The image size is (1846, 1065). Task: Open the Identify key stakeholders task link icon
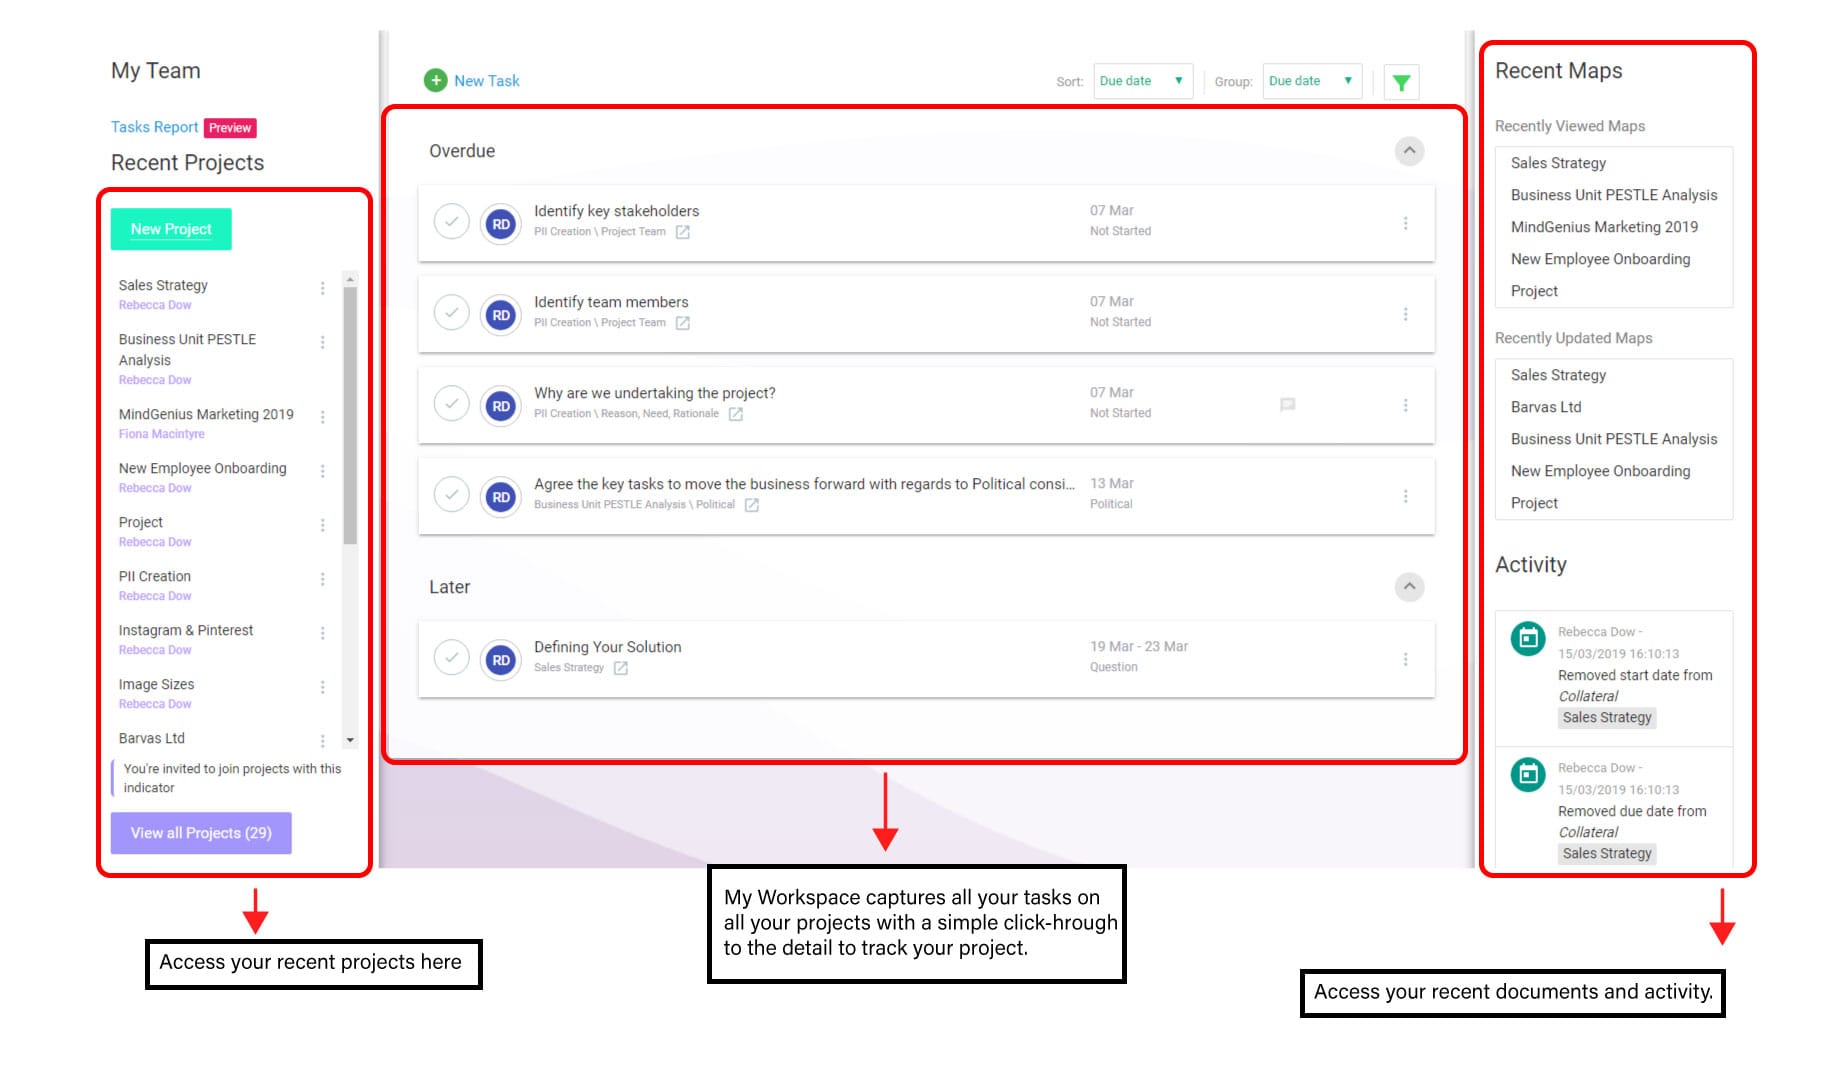[682, 232]
